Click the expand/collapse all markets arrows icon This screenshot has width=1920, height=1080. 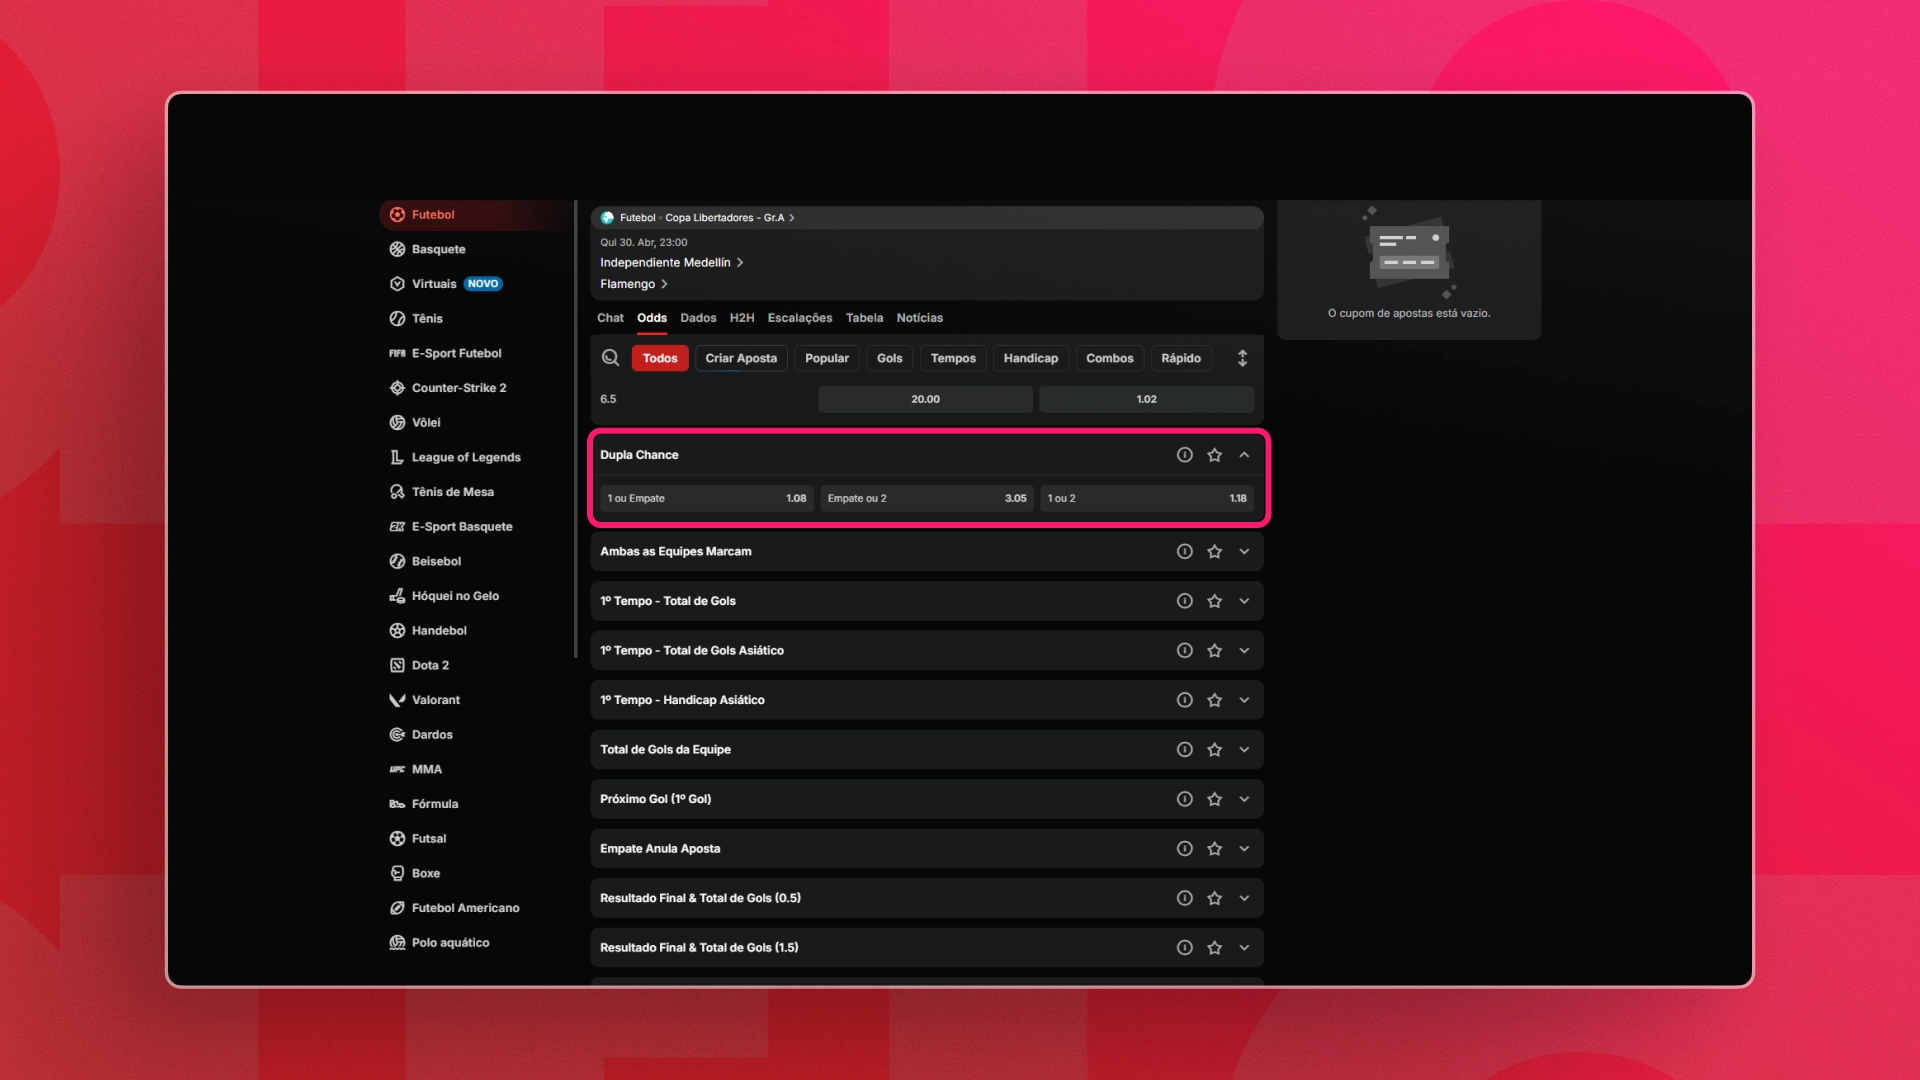(x=1242, y=358)
